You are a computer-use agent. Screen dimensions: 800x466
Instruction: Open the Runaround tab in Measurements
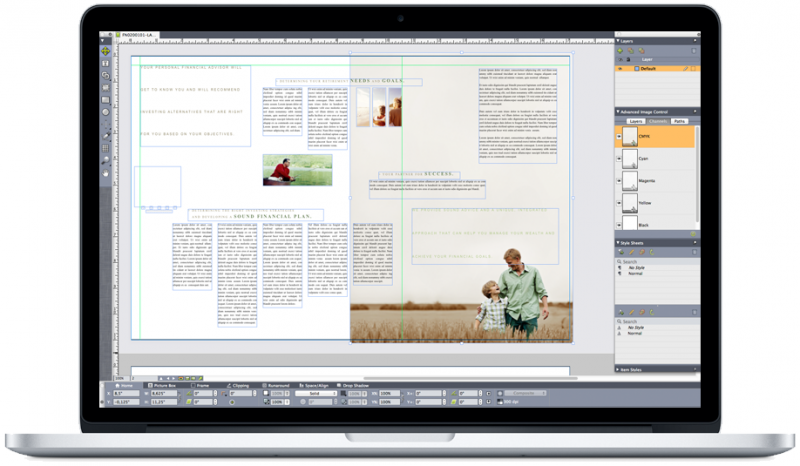click(x=279, y=385)
